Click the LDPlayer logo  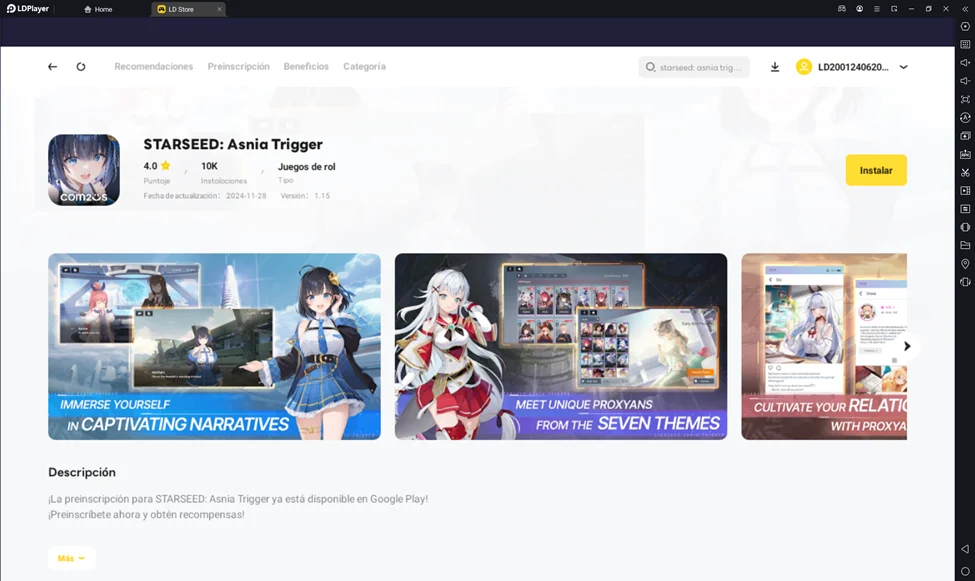click(x=28, y=9)
